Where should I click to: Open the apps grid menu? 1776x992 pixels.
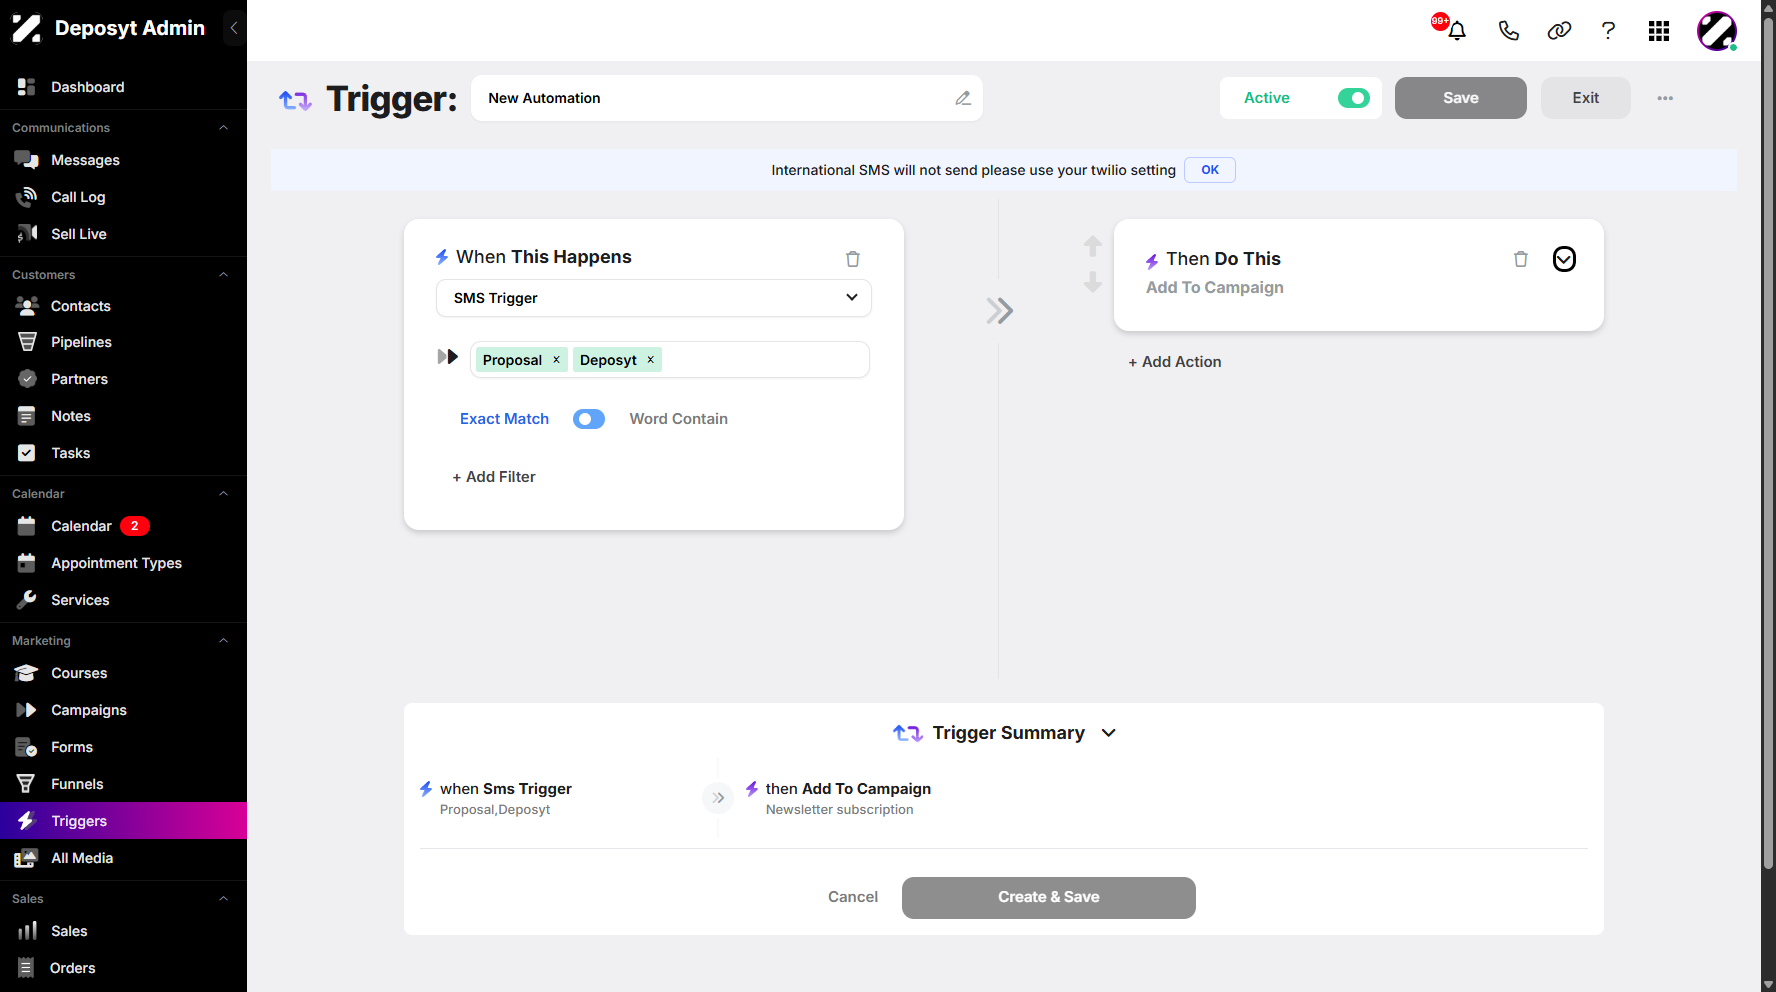[1659, 31]
